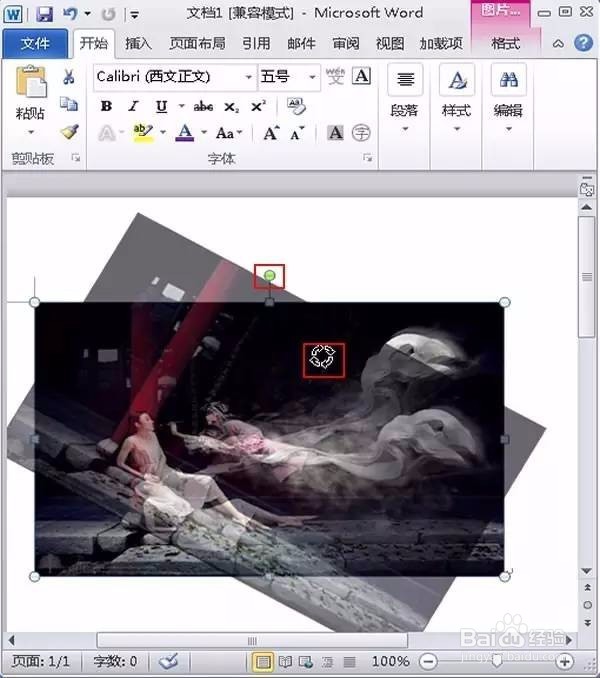Click the zoom slider handle

coord(497,660)
